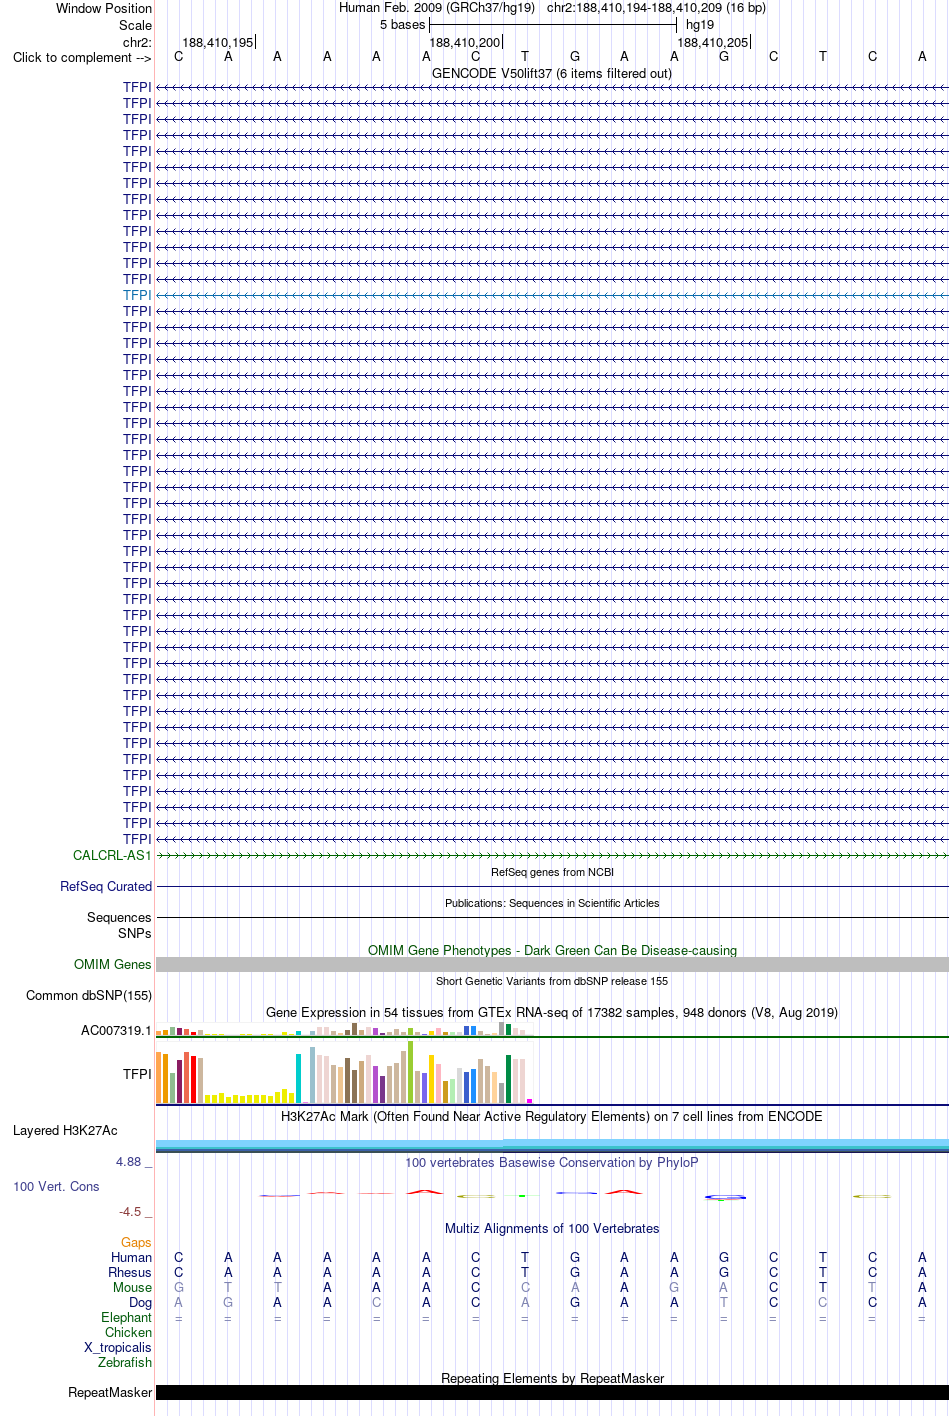Click the Elephant alignment row label

pyautogui.click(x=126, y=1317)
